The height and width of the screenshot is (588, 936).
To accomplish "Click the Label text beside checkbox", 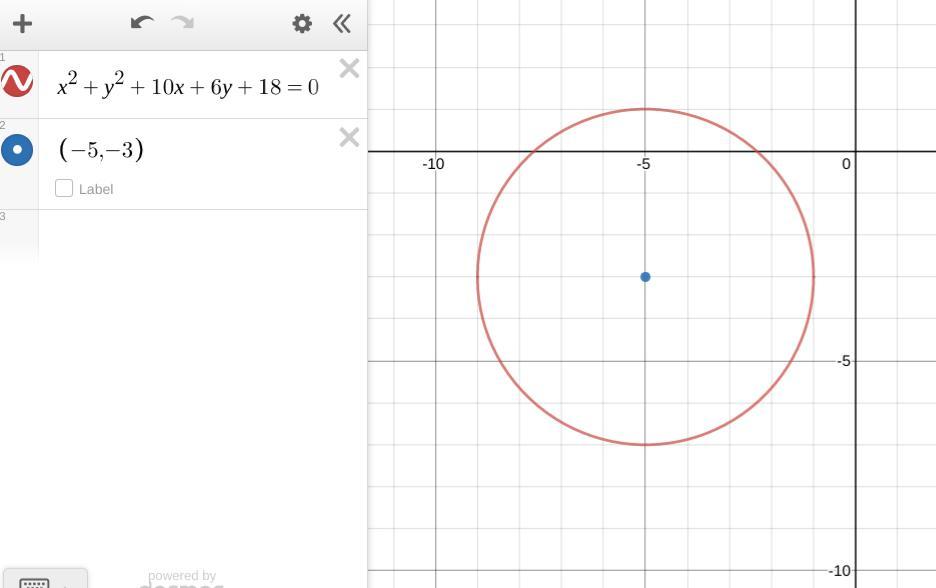I will (x=96, y=189).
